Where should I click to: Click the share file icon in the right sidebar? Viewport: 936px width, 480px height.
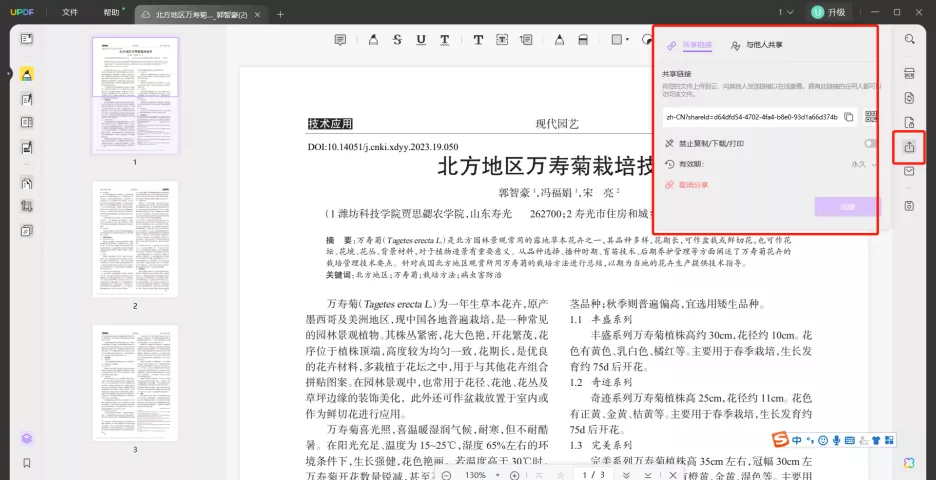tap(909, 147)
